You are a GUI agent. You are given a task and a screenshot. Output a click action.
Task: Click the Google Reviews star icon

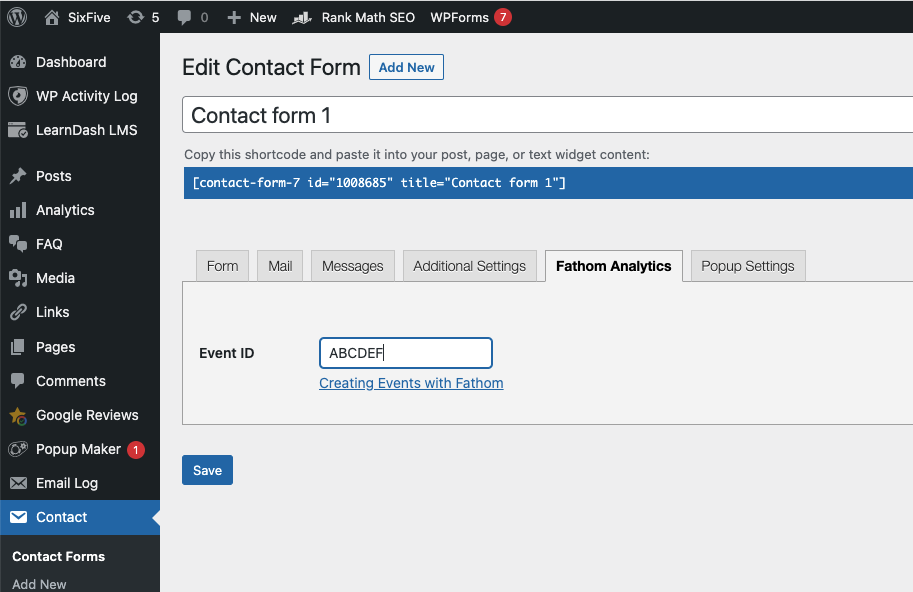pyautogui.click(x=18, y=416)
